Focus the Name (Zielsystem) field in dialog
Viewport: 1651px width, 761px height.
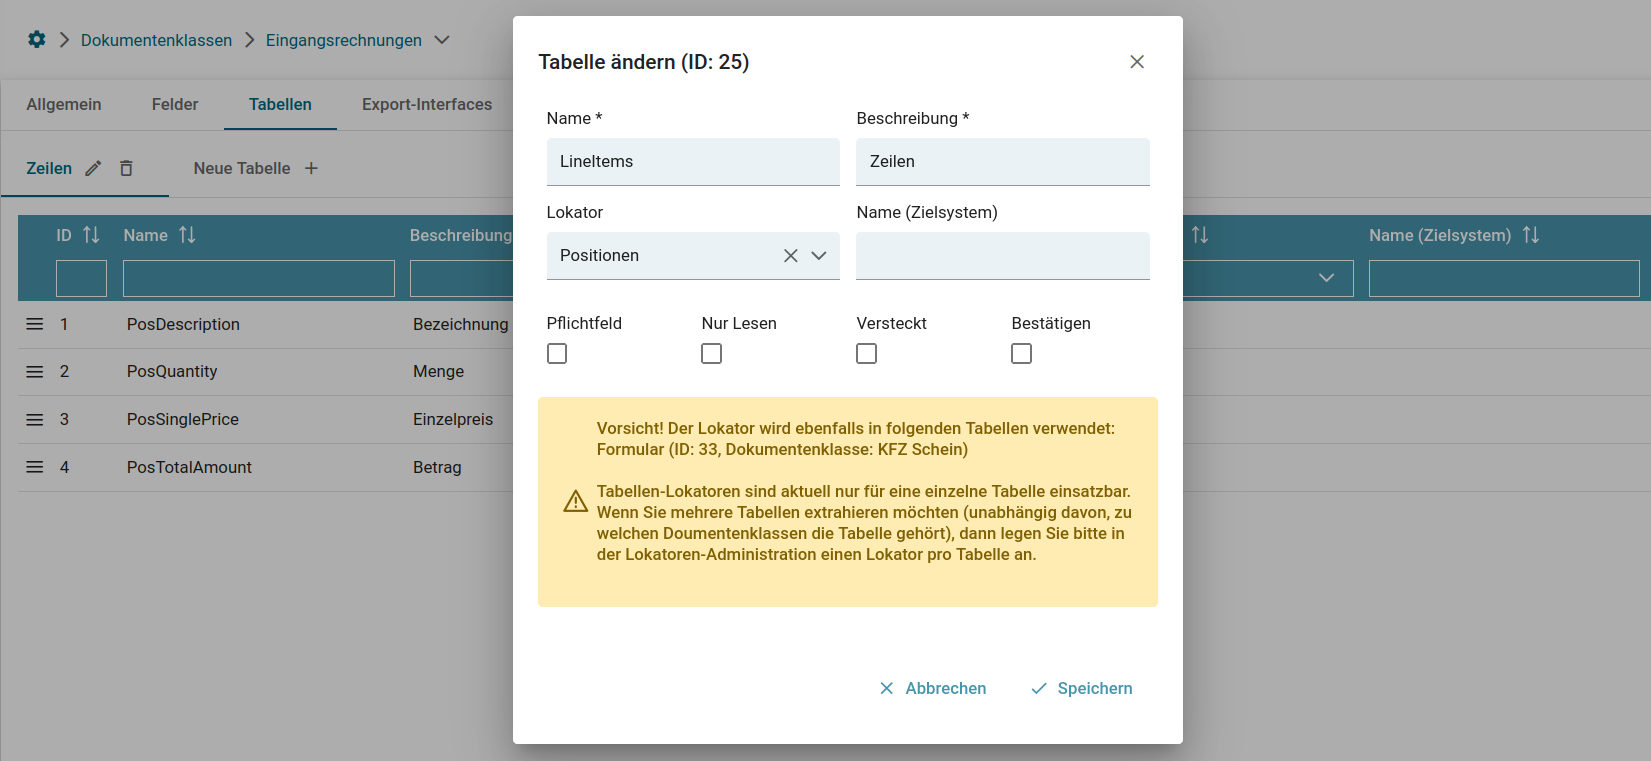1003,256
